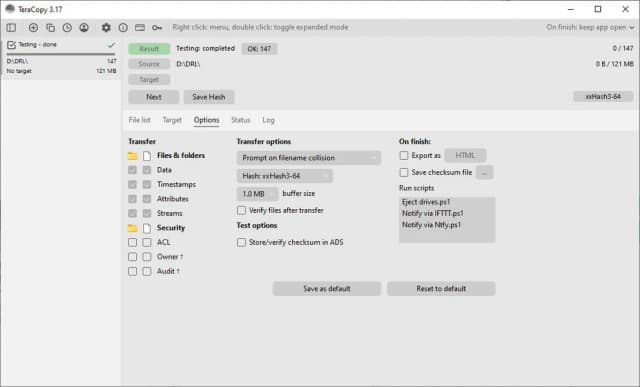Maximize the TeraCopy window
The image size is (640, 387).
pos(598,9)
